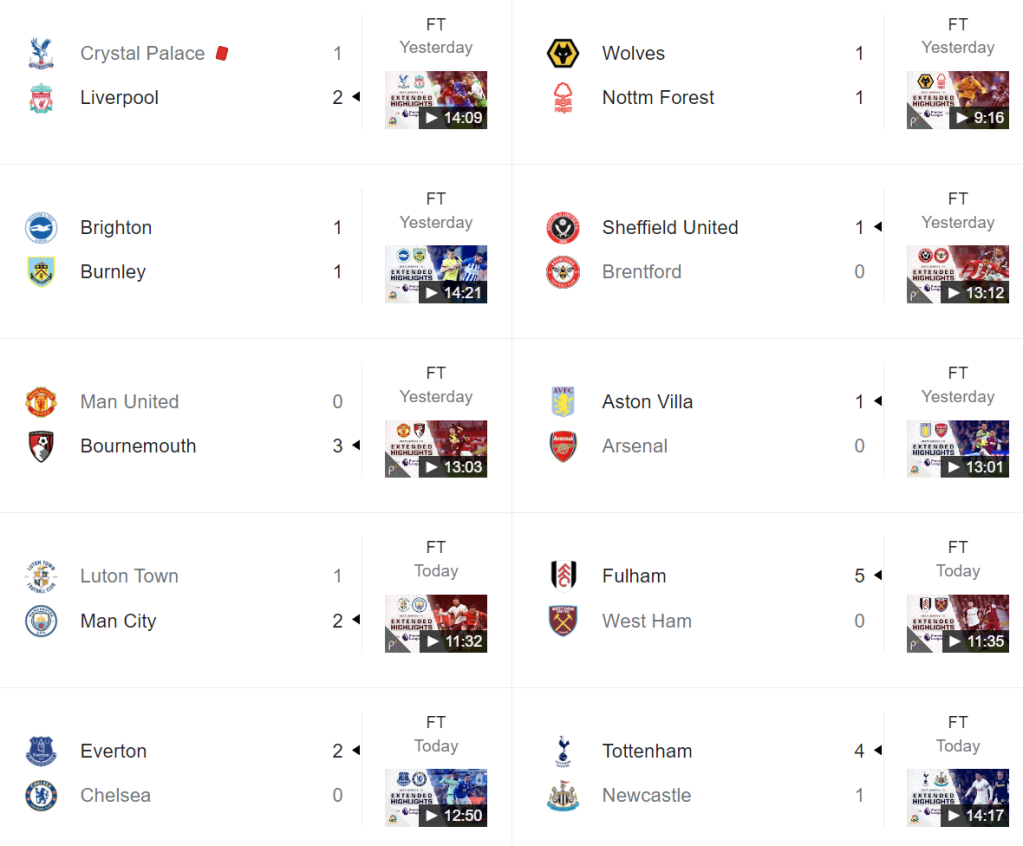
Task: Select the Fulham crest icon
Action: pyautogui.click(x=563, y=576)
